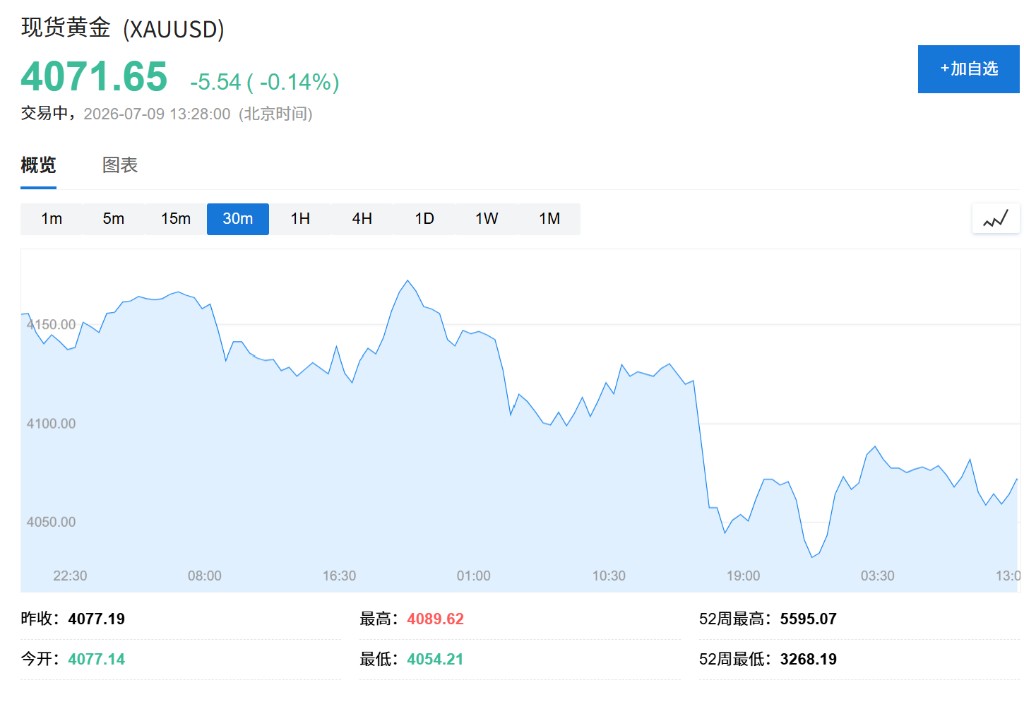Click the 现货黄金 (XAUUSD) title

point(123,29)
